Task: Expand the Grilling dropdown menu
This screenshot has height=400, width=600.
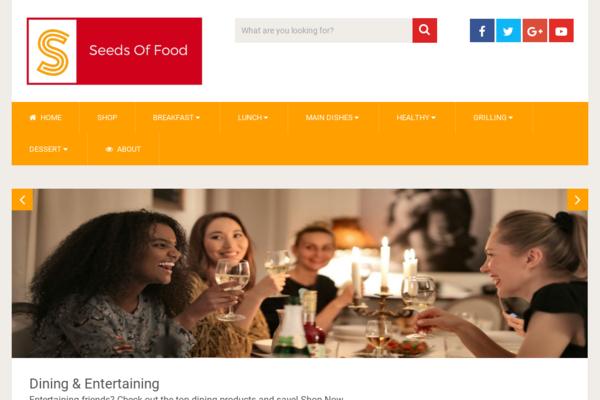Action: coord(493,118)
